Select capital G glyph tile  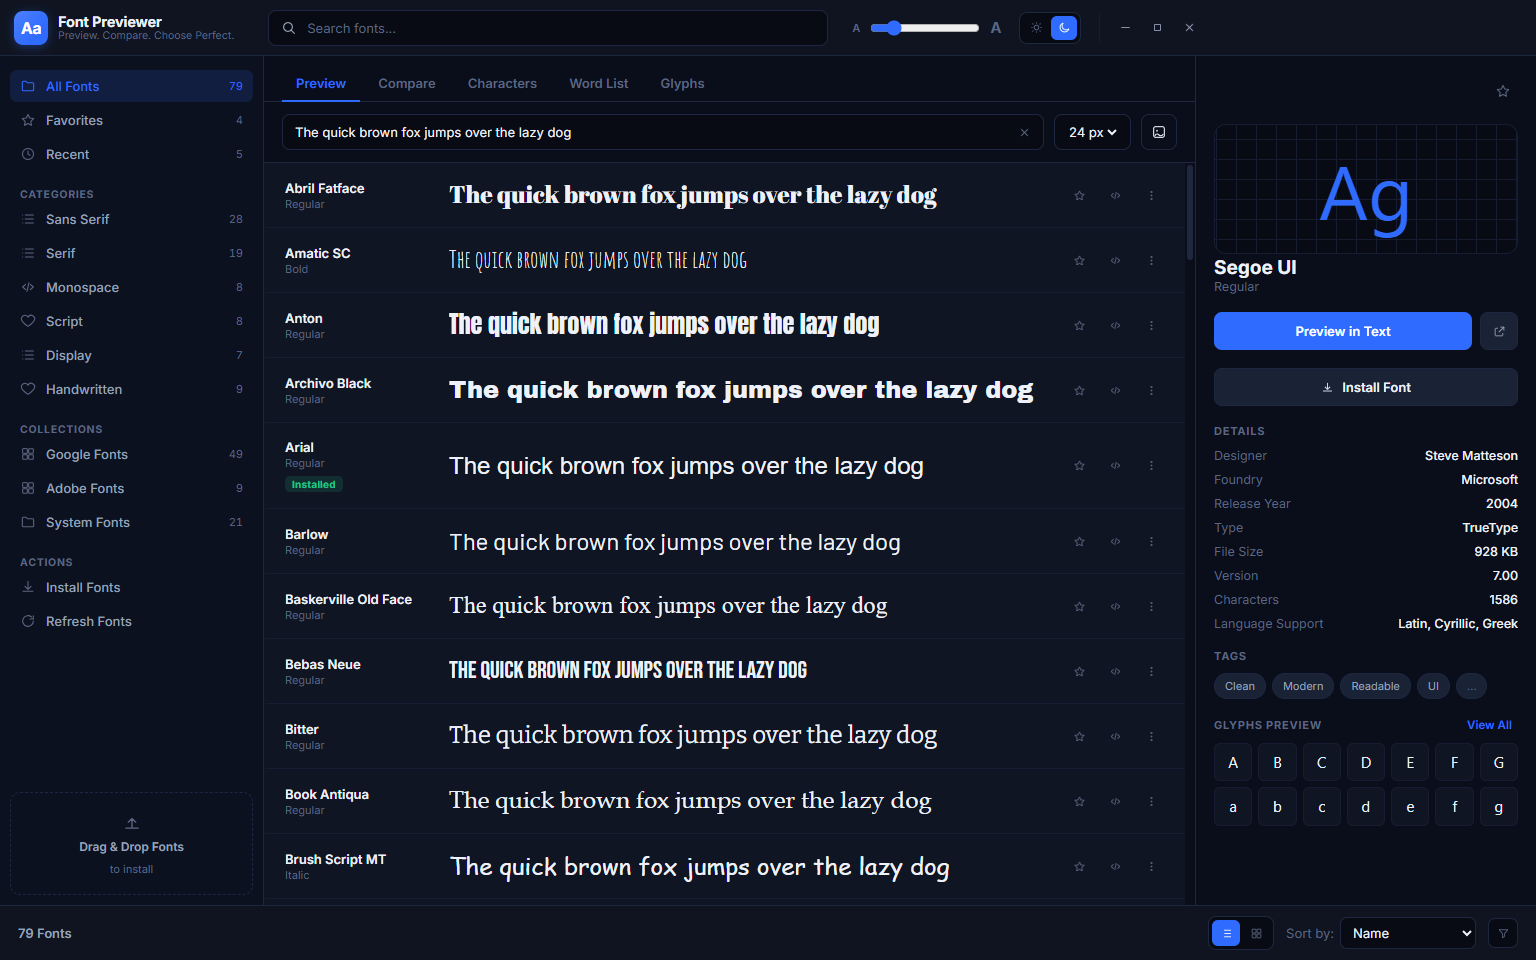1498,762
